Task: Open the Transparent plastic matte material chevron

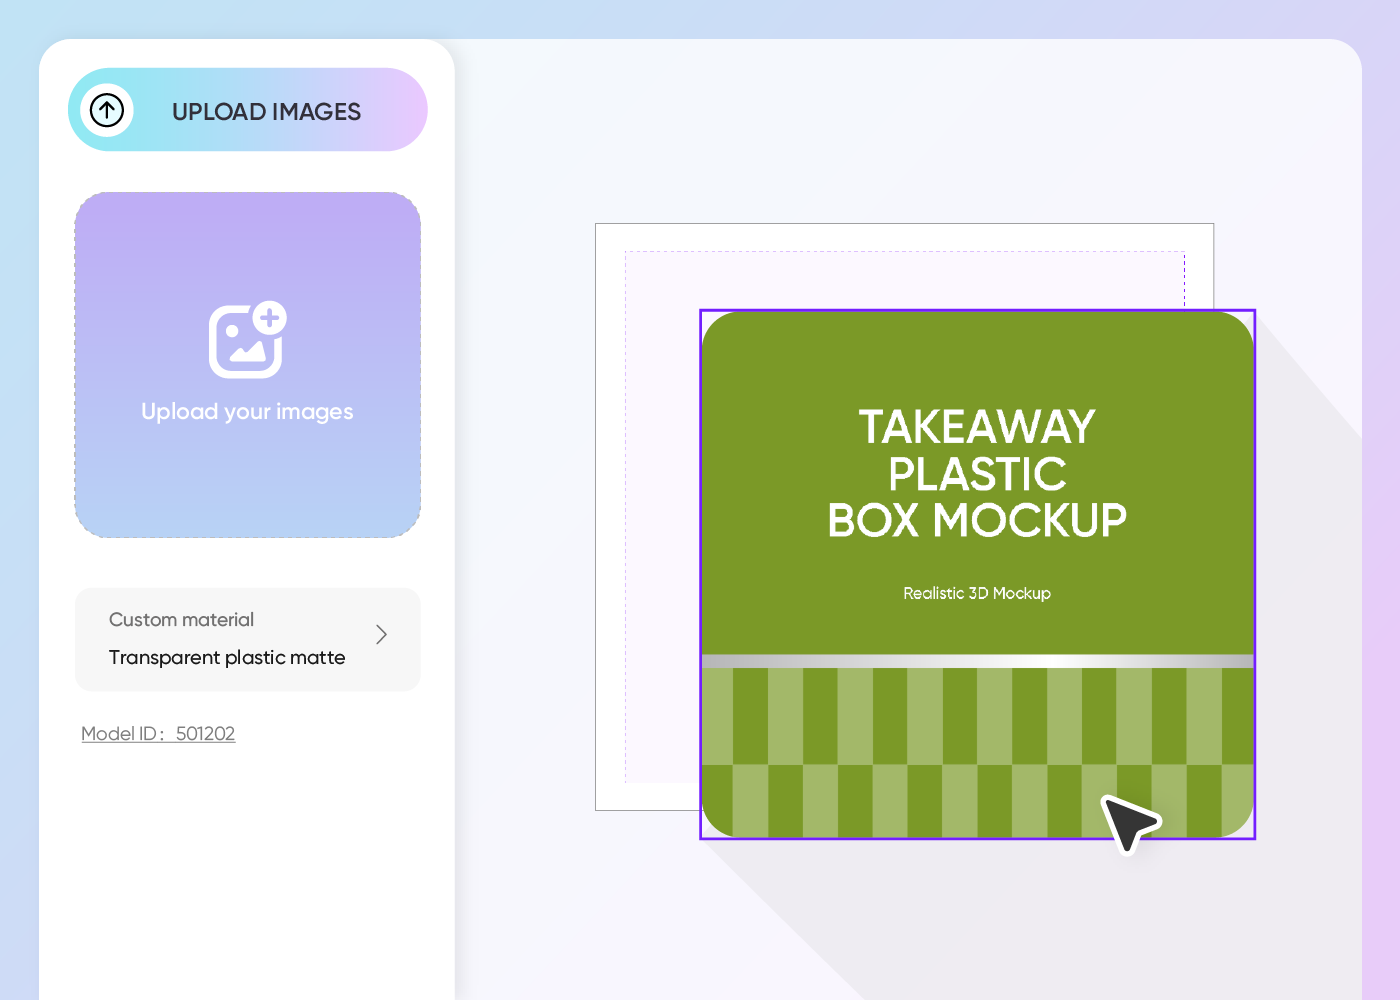Action: tap(380, 634)
